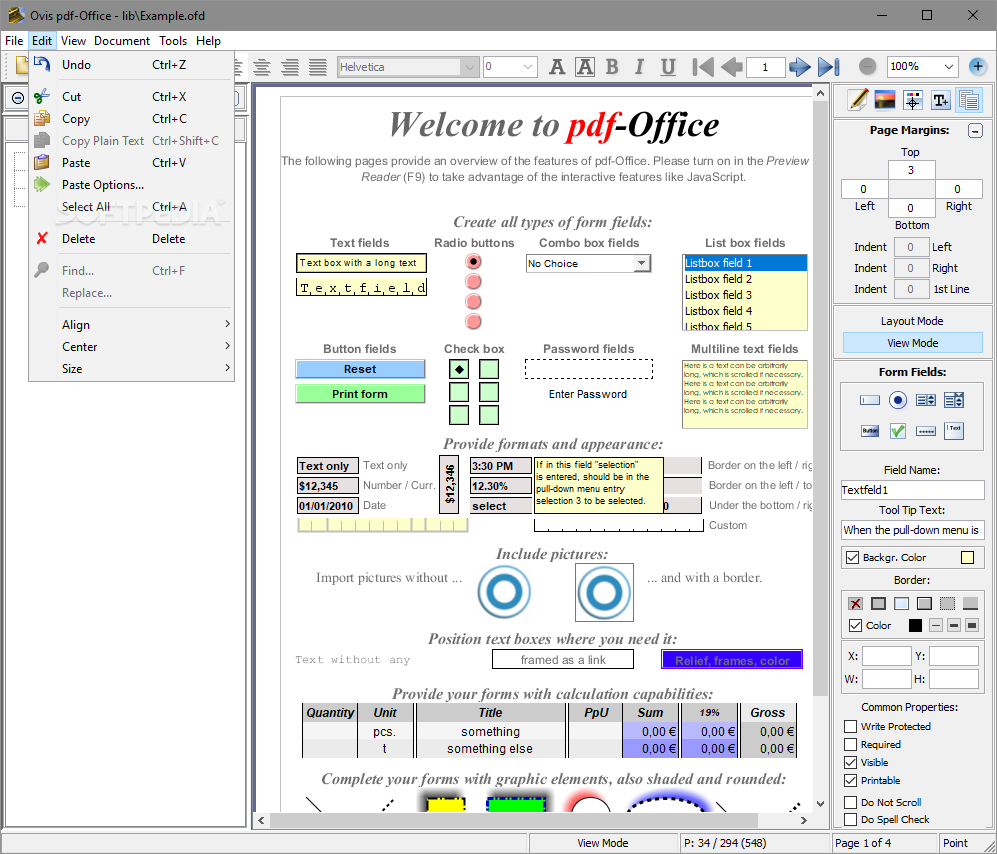Click the outlined letter A icon

(x=584, y=66)
